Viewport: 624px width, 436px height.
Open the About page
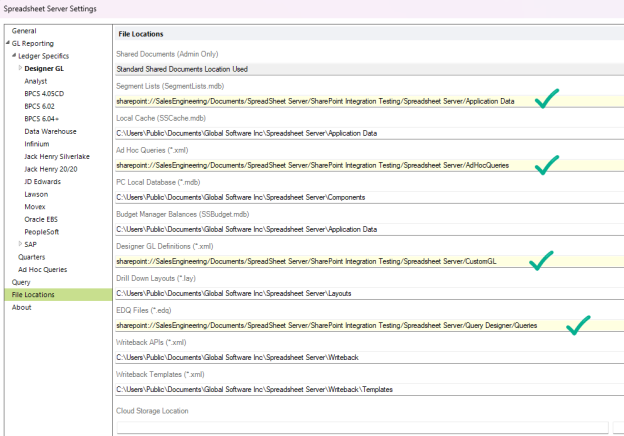pyautogui.click(x=21, y=307)
